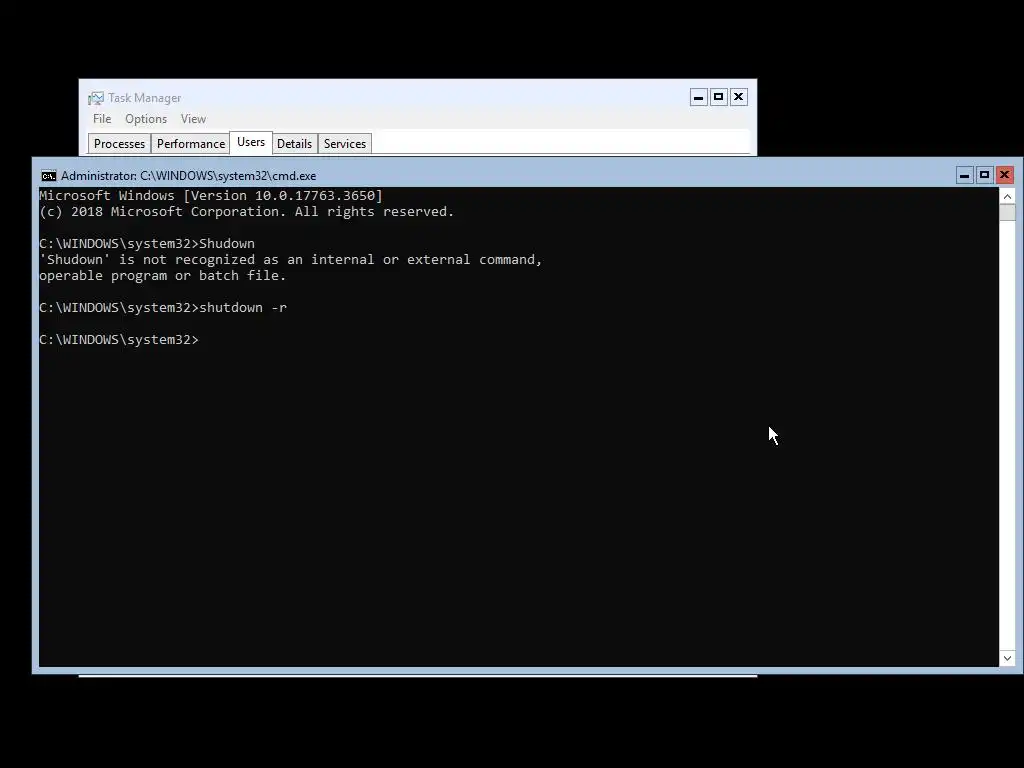
Task: Click the Microsoft Windows version line
Action: [x=211, y=196]
